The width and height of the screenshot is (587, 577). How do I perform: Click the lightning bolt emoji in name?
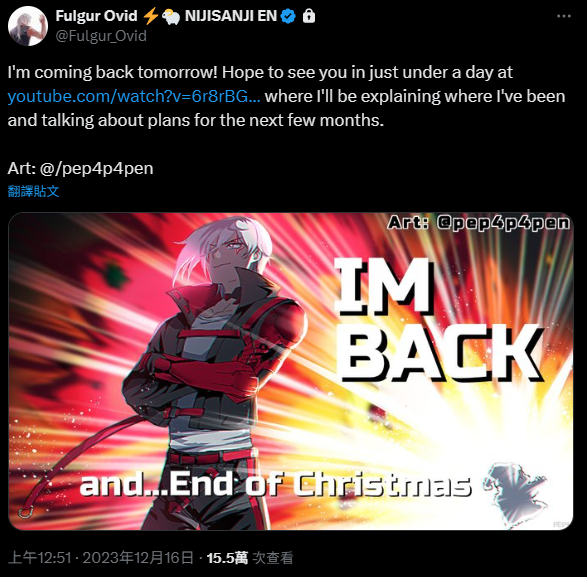coord(150,16)
